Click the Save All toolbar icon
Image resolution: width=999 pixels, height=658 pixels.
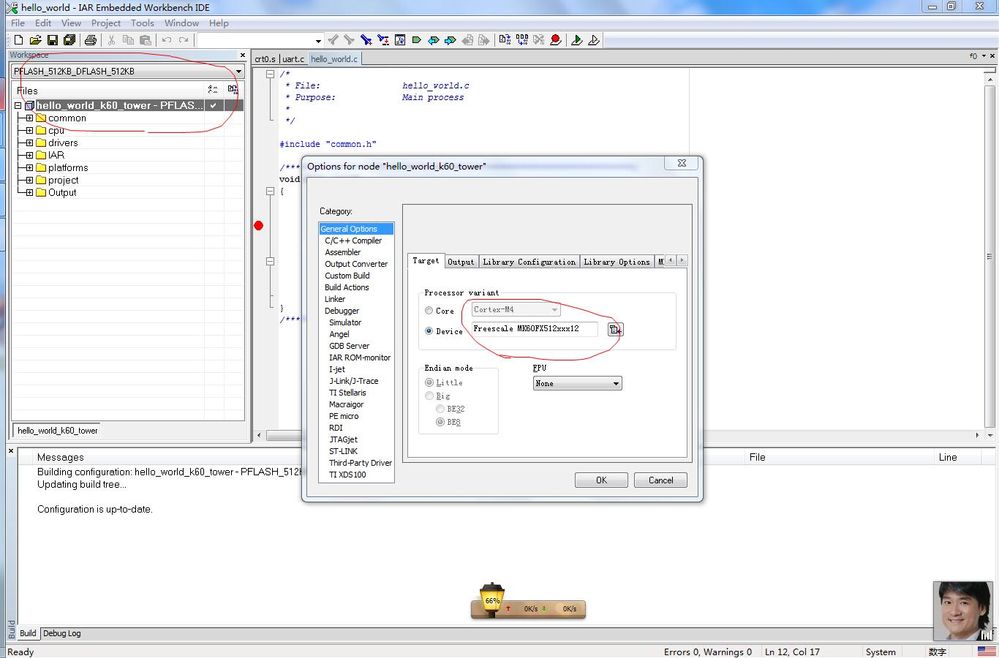pos(69,40)
